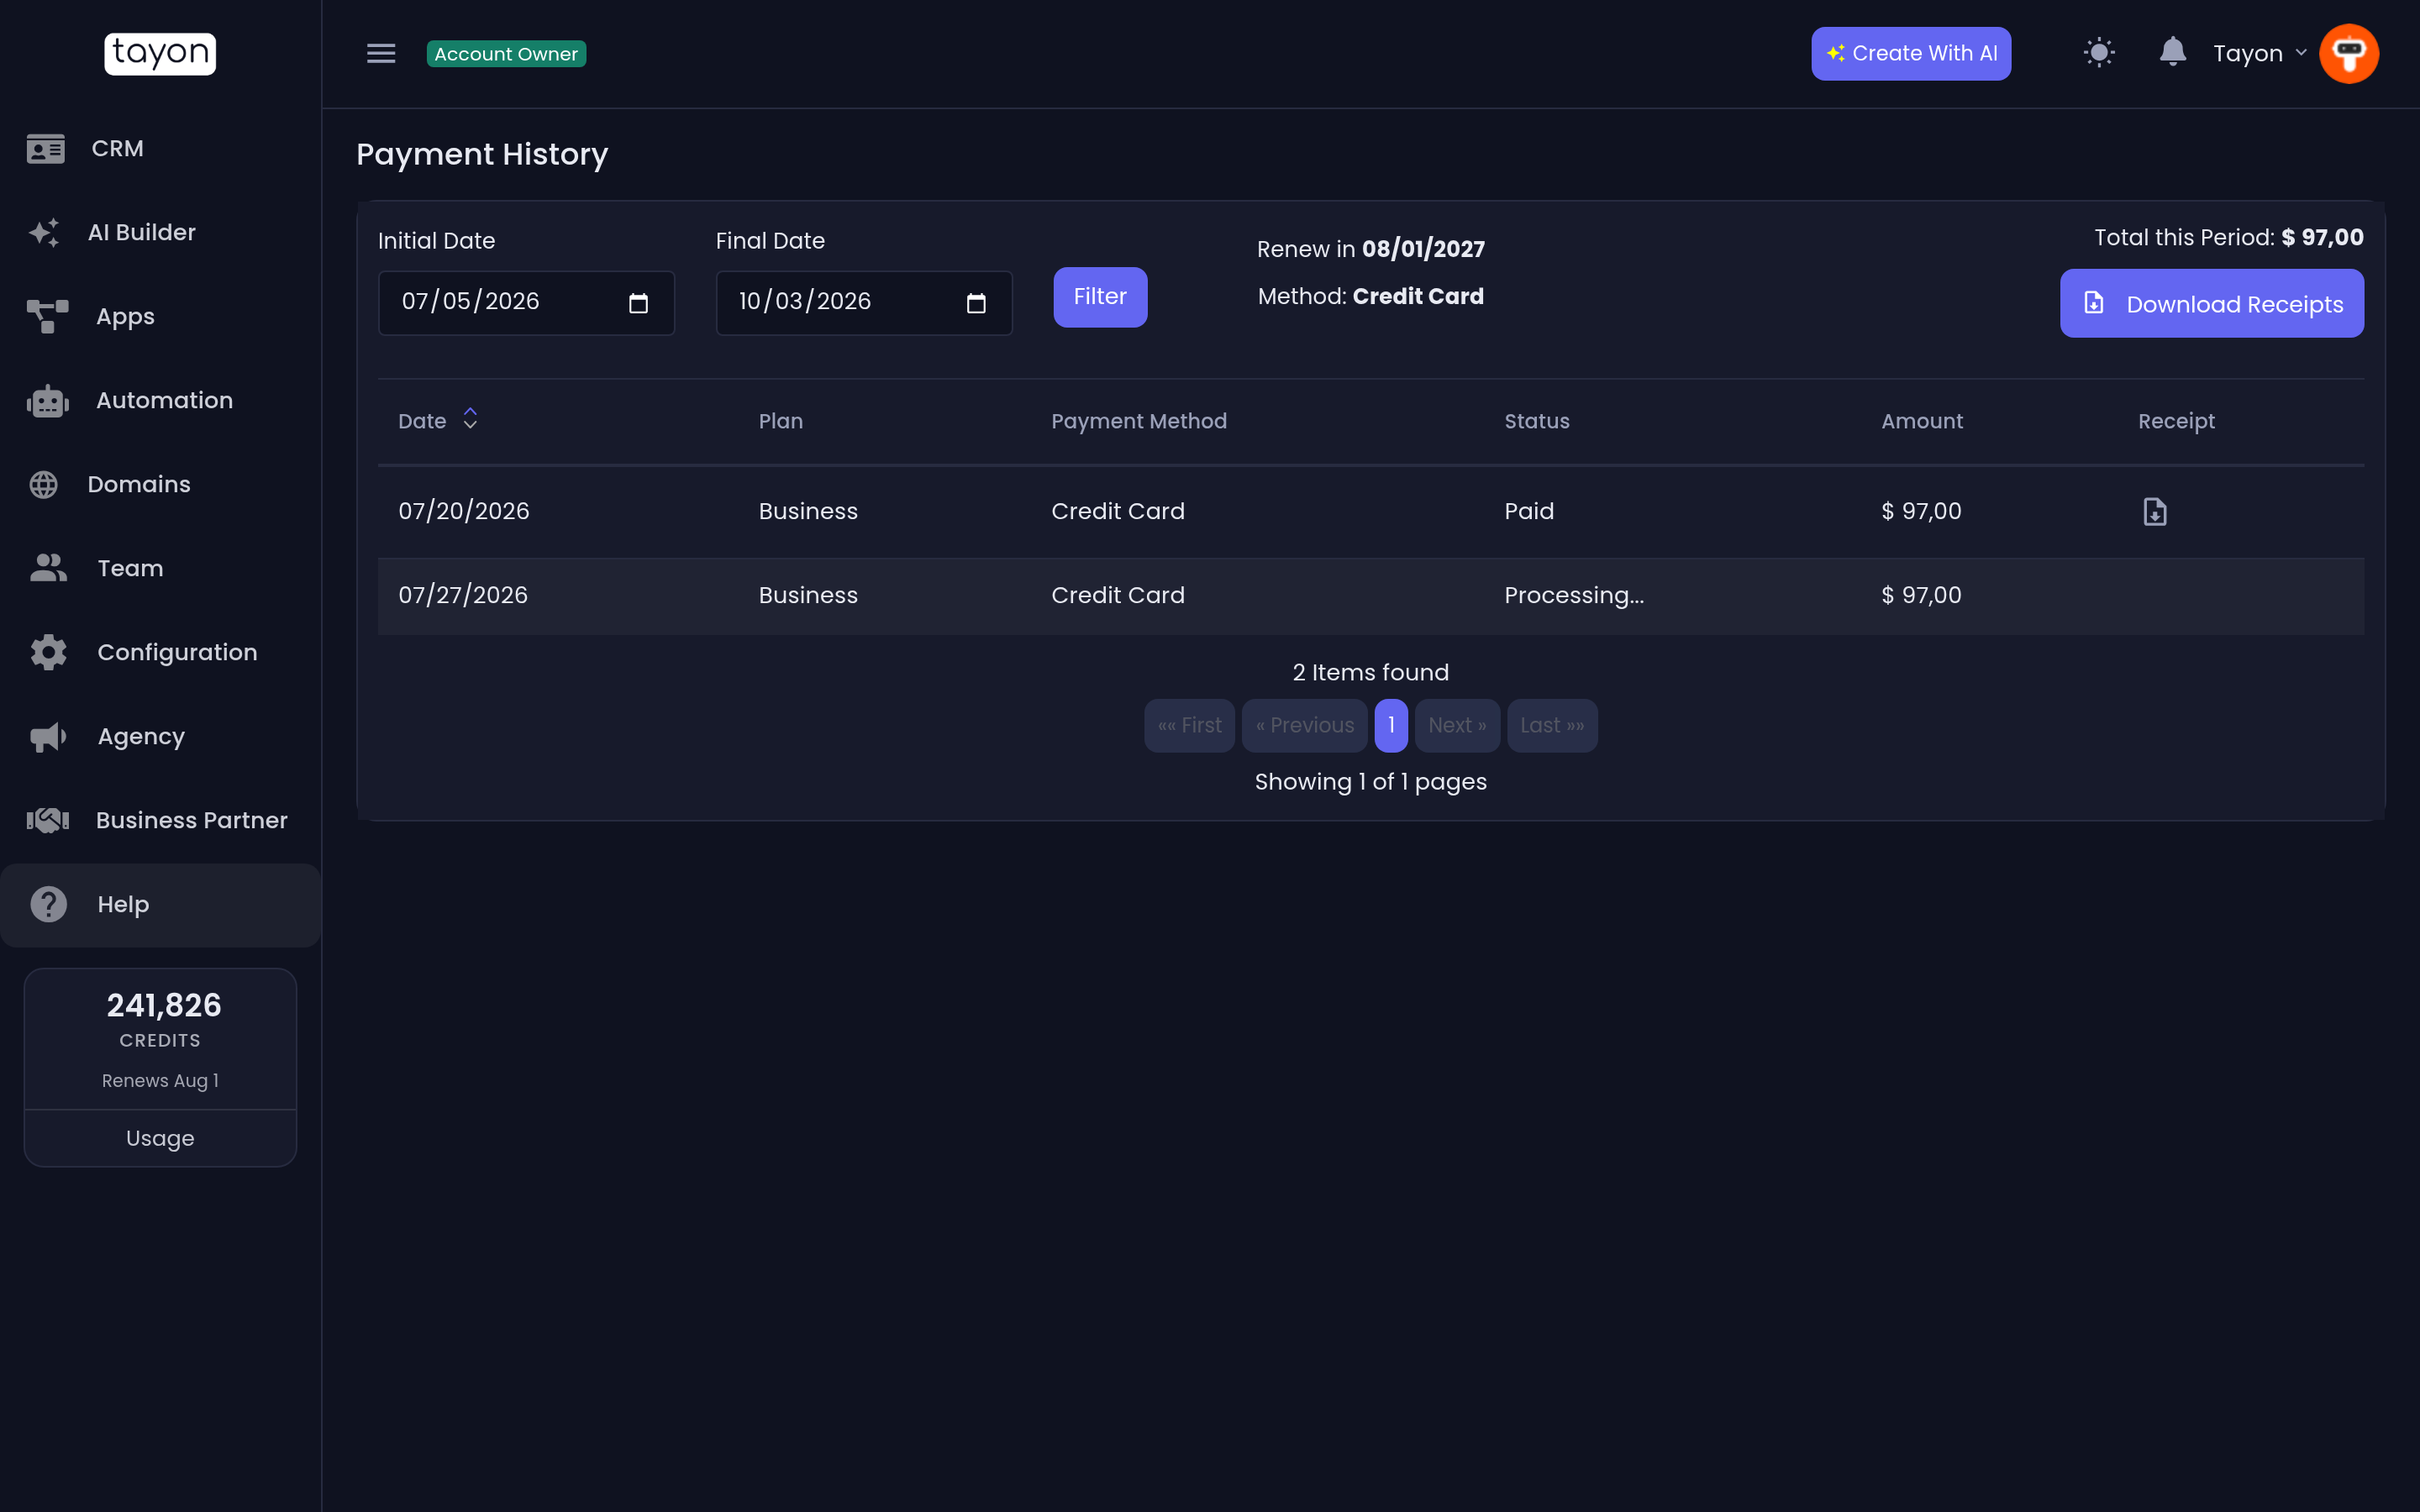
Task: Open the Initial Date calendar picker
Action: 638,302
